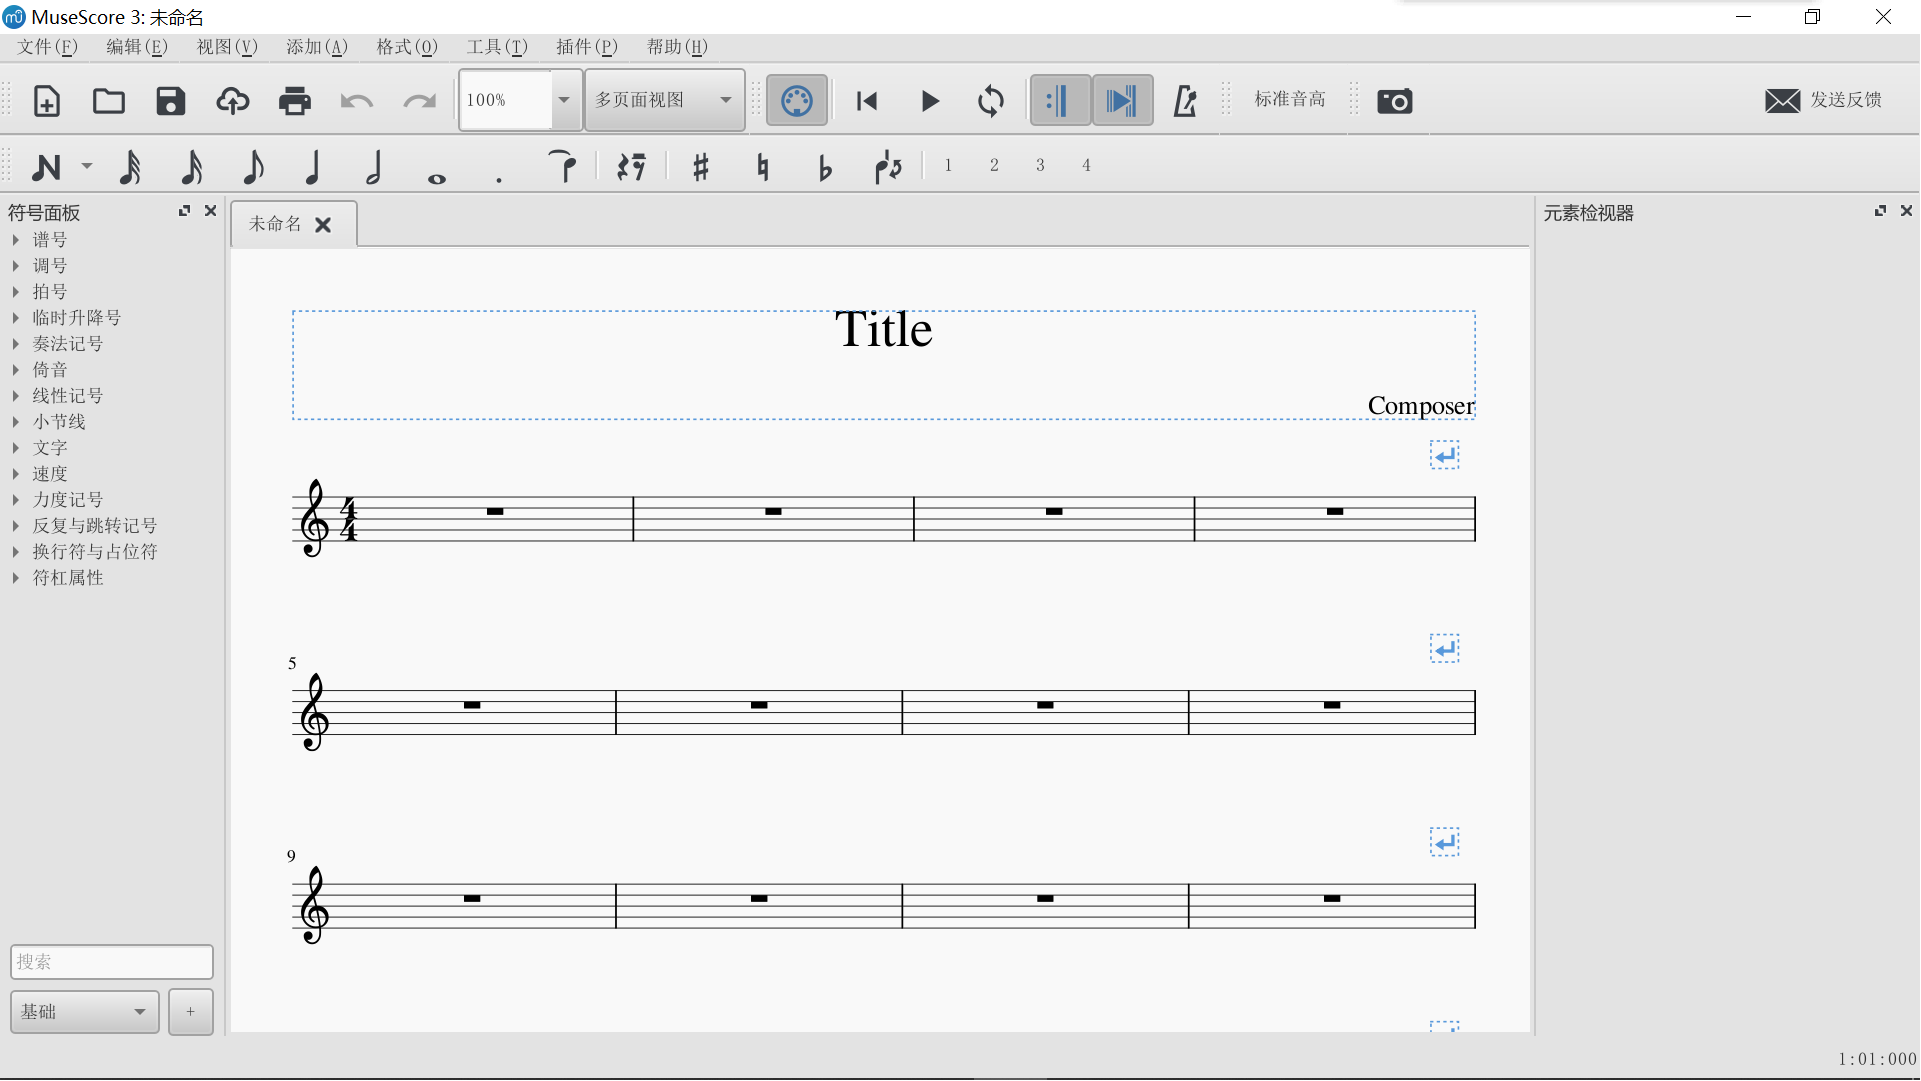Toggle loop playback
The width and height of the screenshot is (1921, 1081).
coord(991,101)
